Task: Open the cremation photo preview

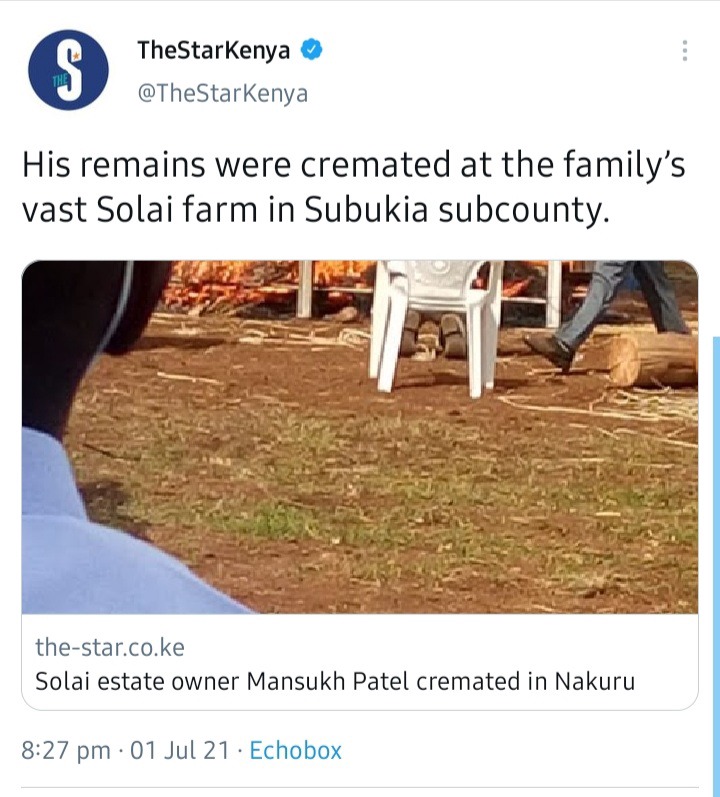Action: tap(360, 437)
